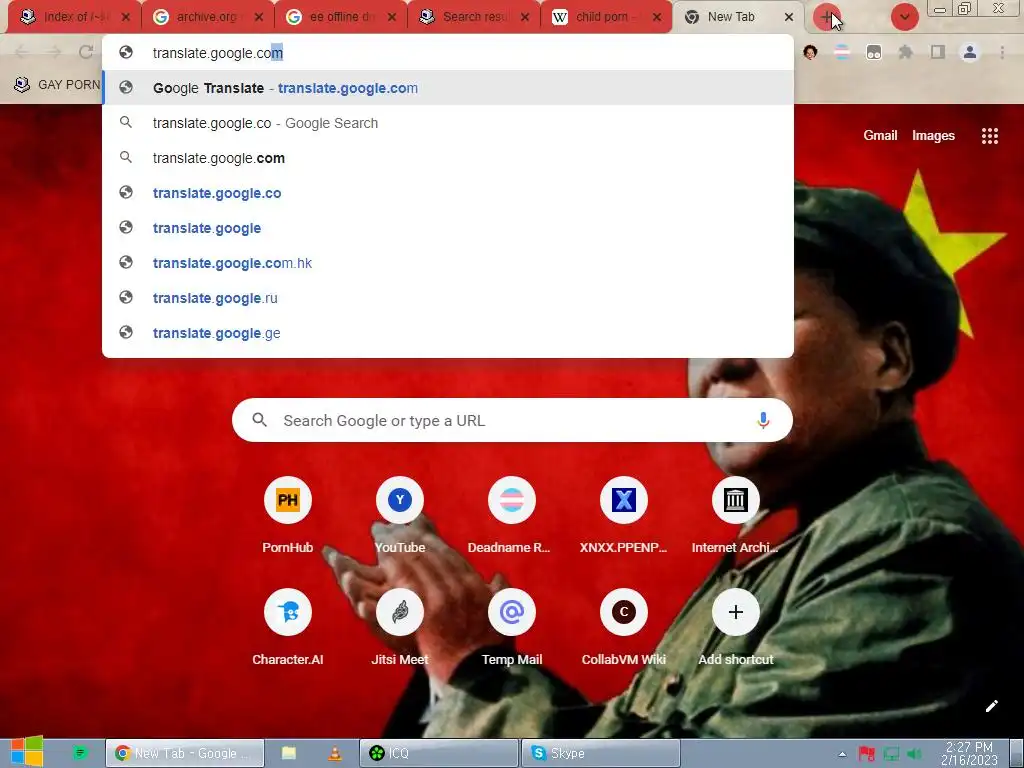The image size is (1024, 768).
Task: Open the VLC cone taskbar icon
Action: 334,753
